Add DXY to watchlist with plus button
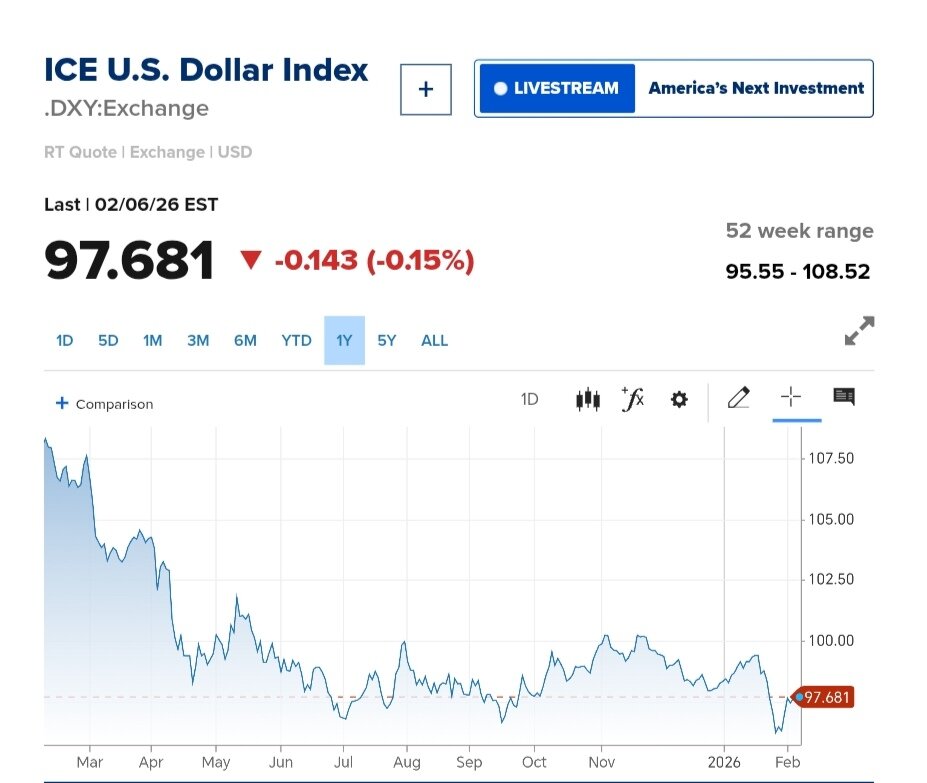The height and width of the screenshot is (783, 927). tap(426, 89)
